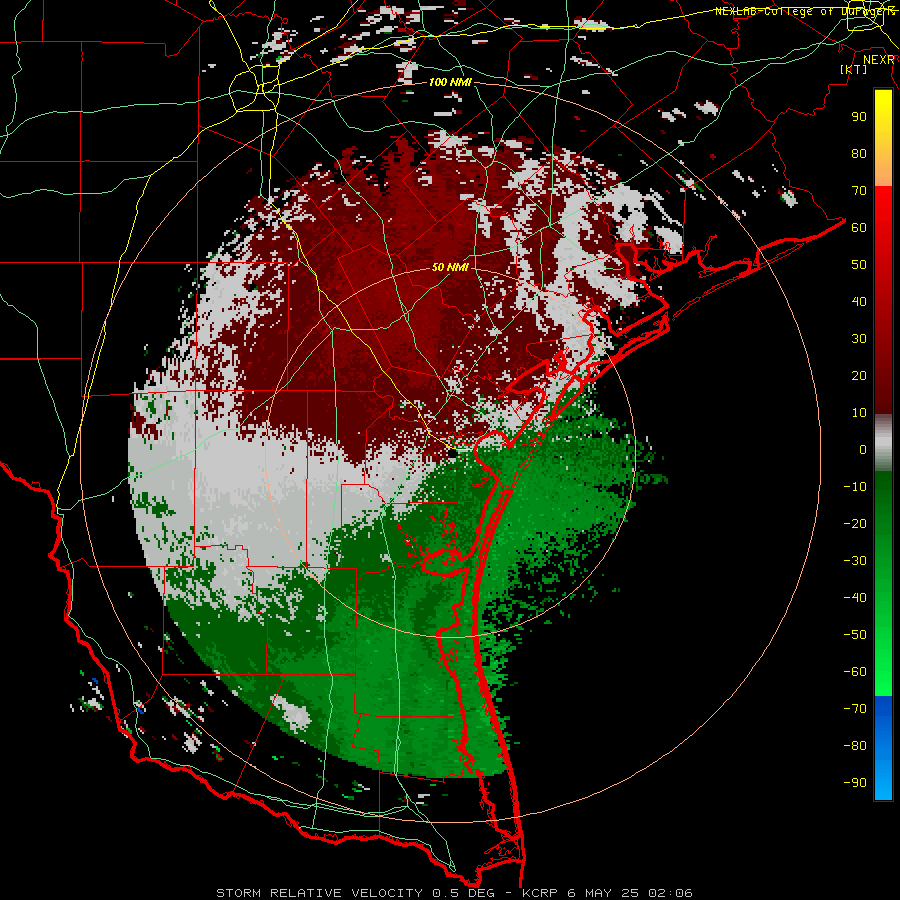
Task: Click the NEXLAB-College of DuPage header text
Action: [x=805, y=11]
